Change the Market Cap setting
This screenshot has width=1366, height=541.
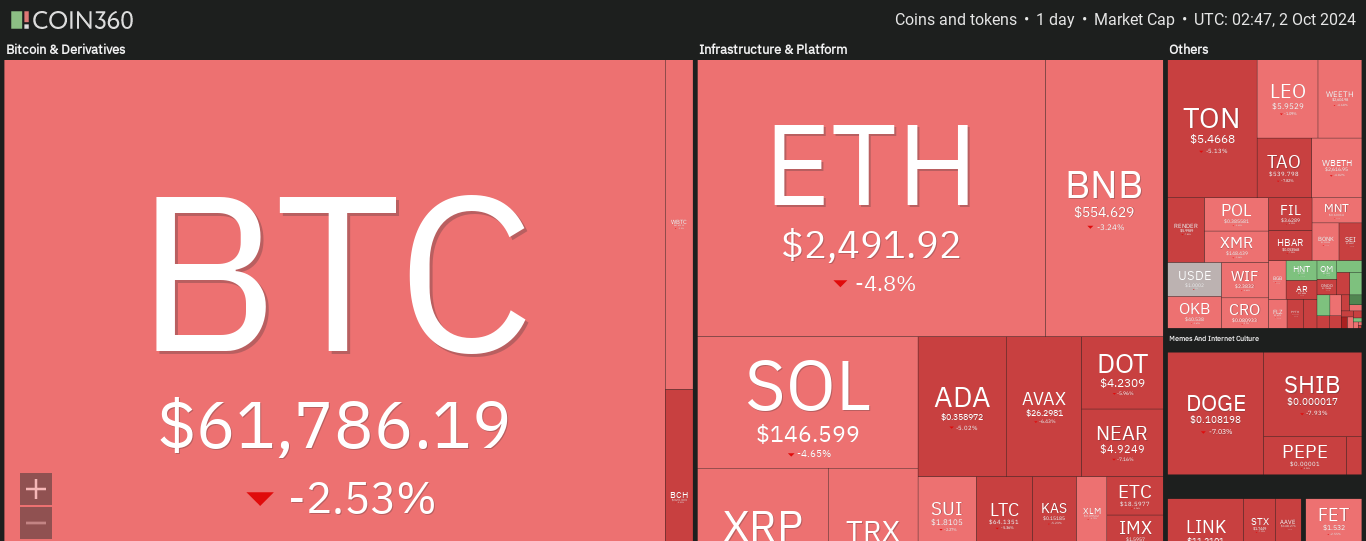1134,20
